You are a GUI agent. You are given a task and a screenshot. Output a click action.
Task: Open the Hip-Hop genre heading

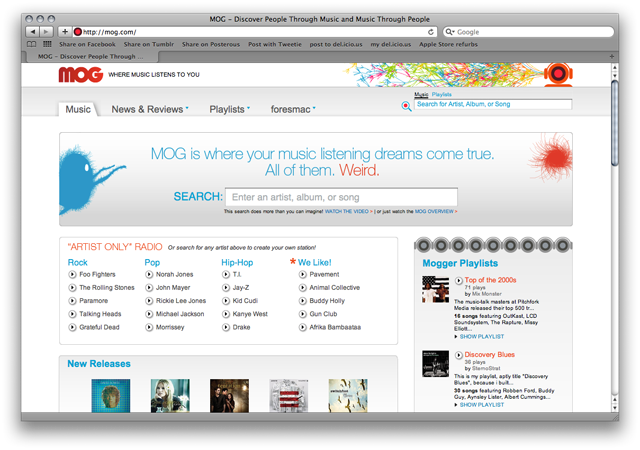coord(237,263)
